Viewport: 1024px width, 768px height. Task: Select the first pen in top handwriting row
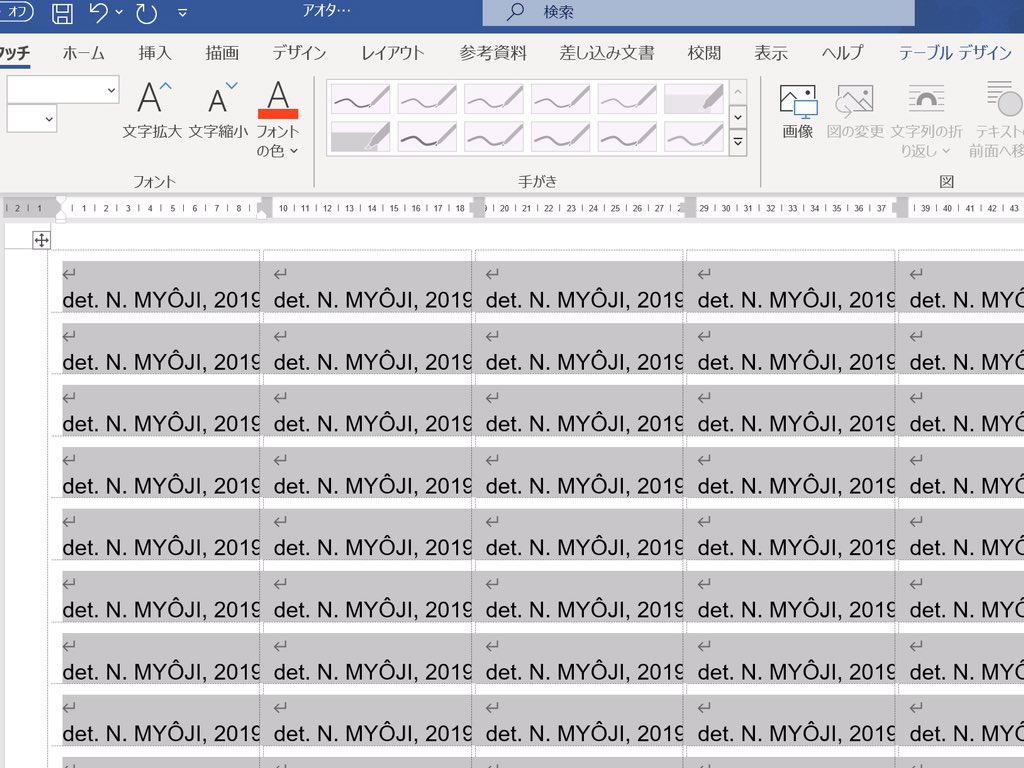click(360, 99)
